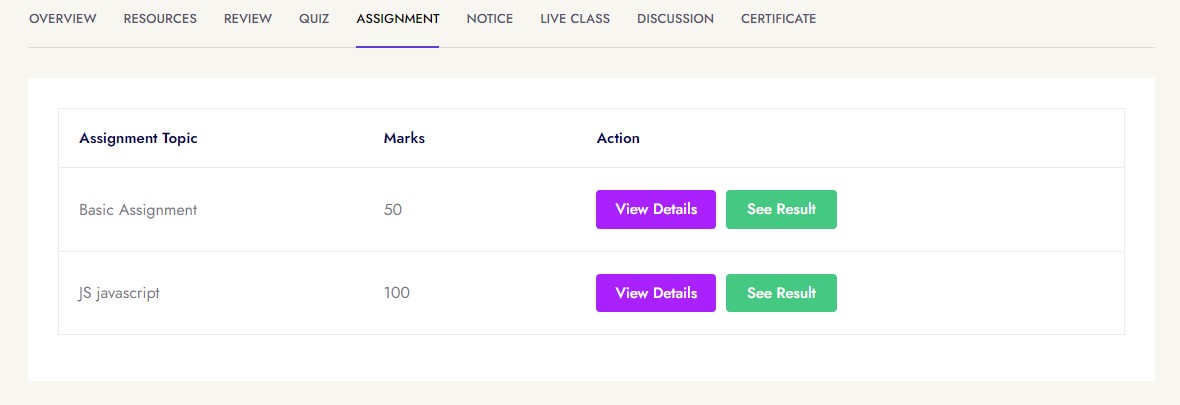The width and height of the screenshot is (1180, 405).
Task: Select the Basic Assignment topic name
Action: pyautogui.click(x=138, y=210)
